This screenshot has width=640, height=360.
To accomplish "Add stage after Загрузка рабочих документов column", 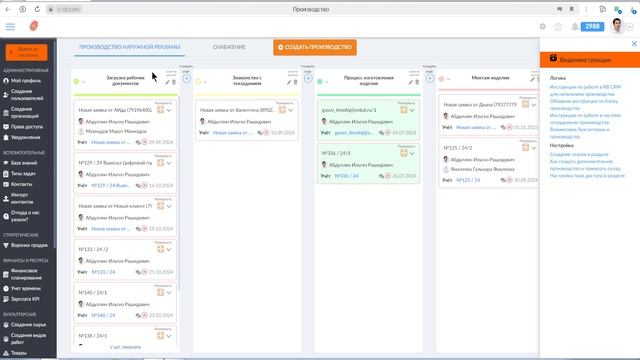I will [x=187, y=78].
